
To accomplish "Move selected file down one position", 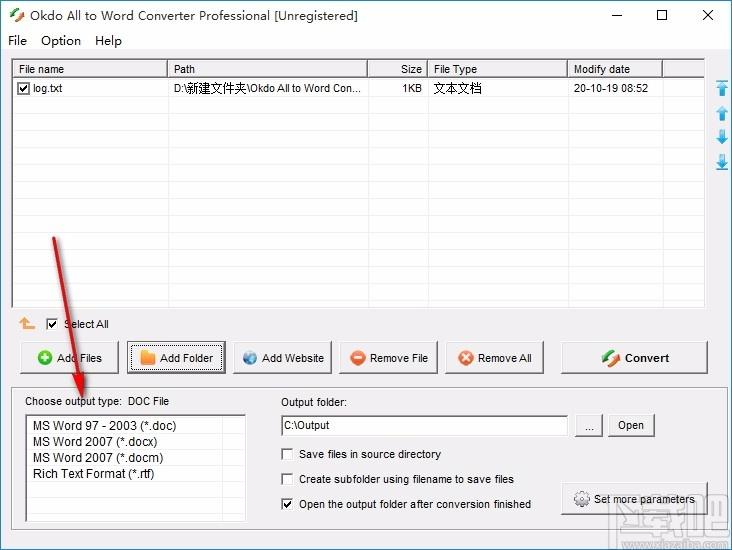I will pos(722,137).
